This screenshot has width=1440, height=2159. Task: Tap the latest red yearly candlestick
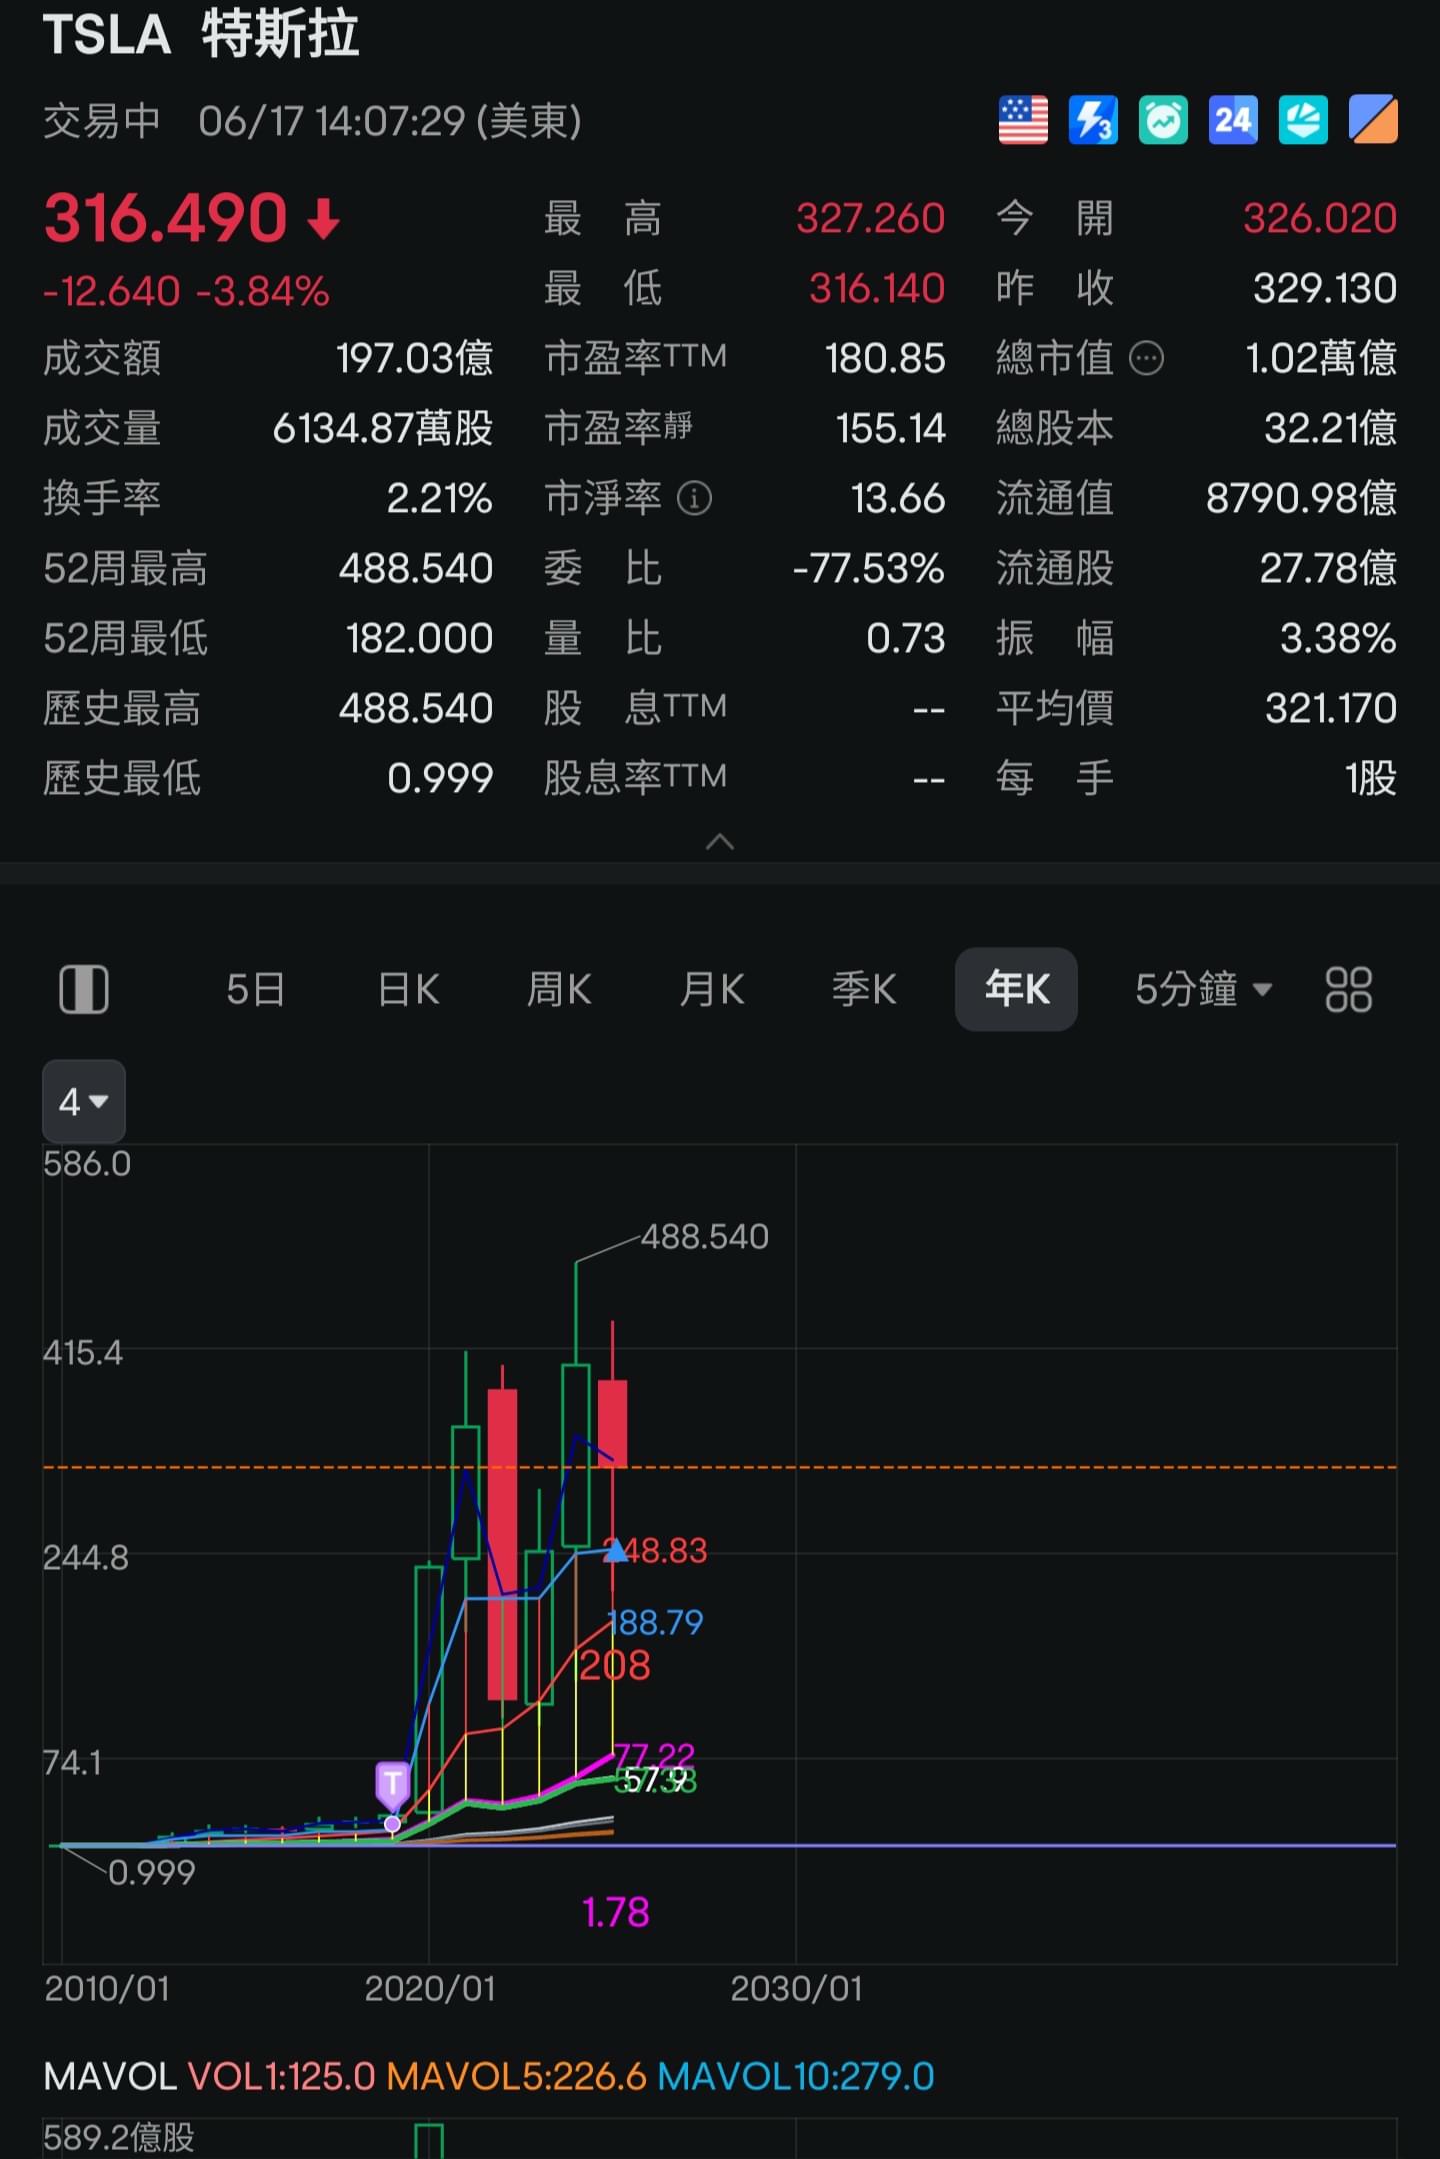[612, 1424]
